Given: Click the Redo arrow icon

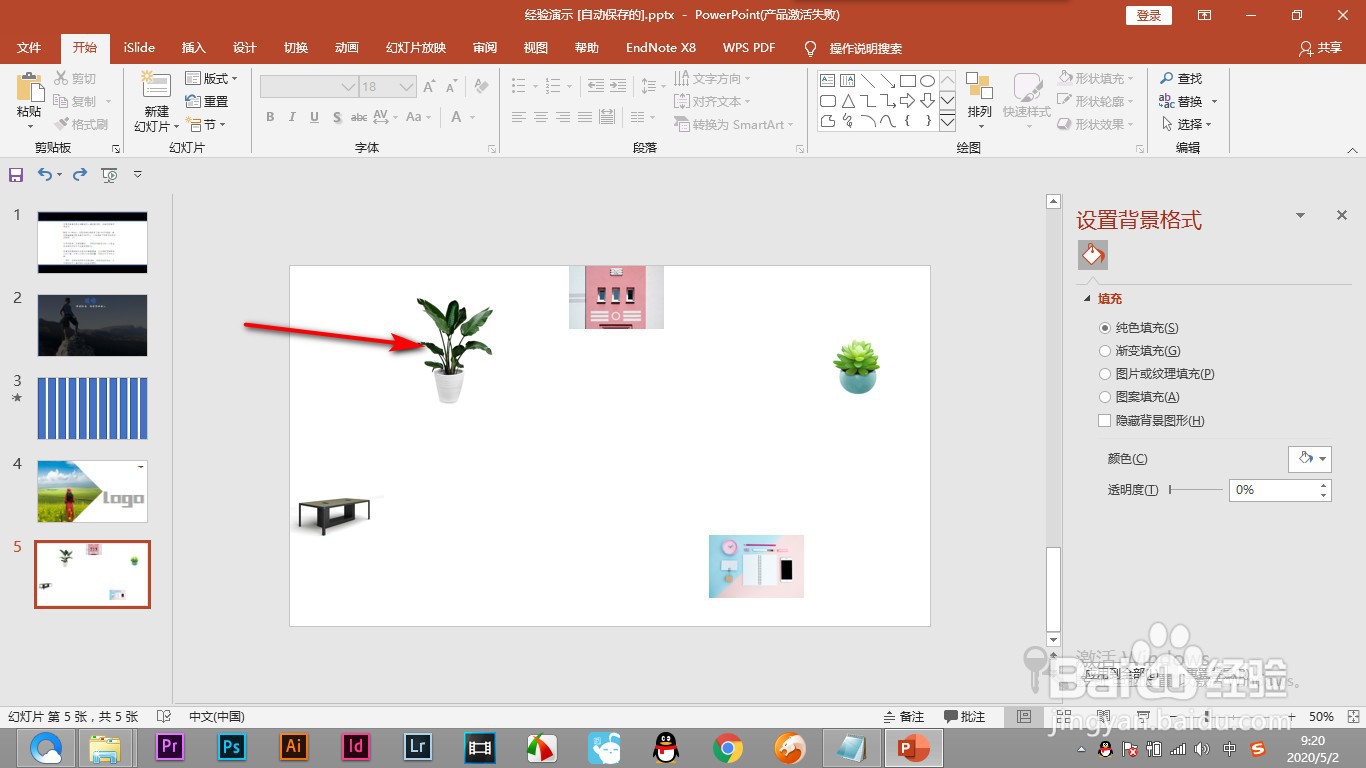Looking at the screenshot, I should [x=80, y=174].
